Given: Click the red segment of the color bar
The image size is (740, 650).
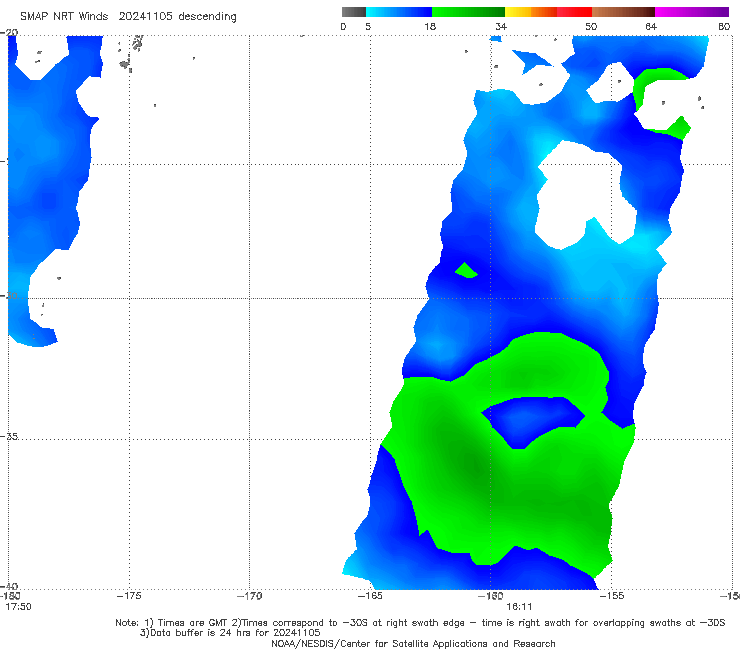Looking at the screenshot, I should (574, 12).
